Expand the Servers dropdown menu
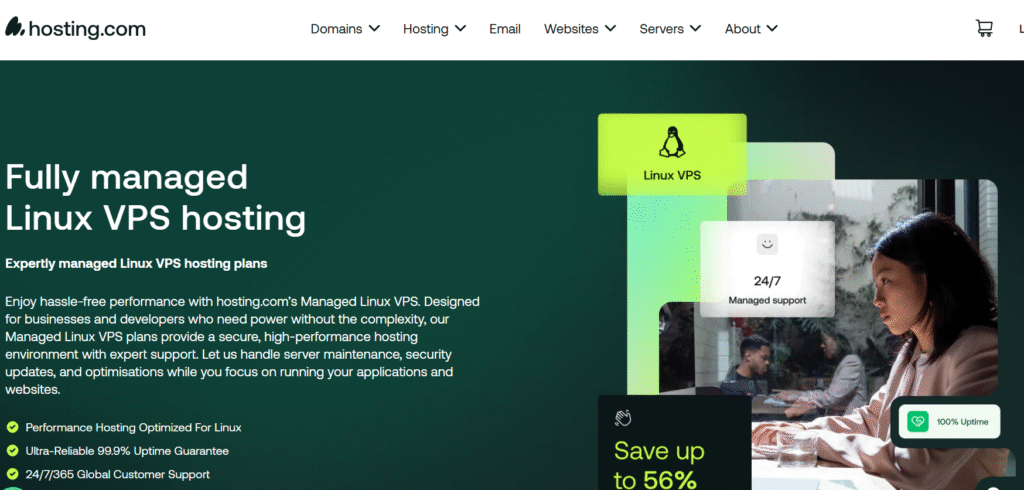The height and width of the screenshot is (490, 1024). click(x=670, y=29)
